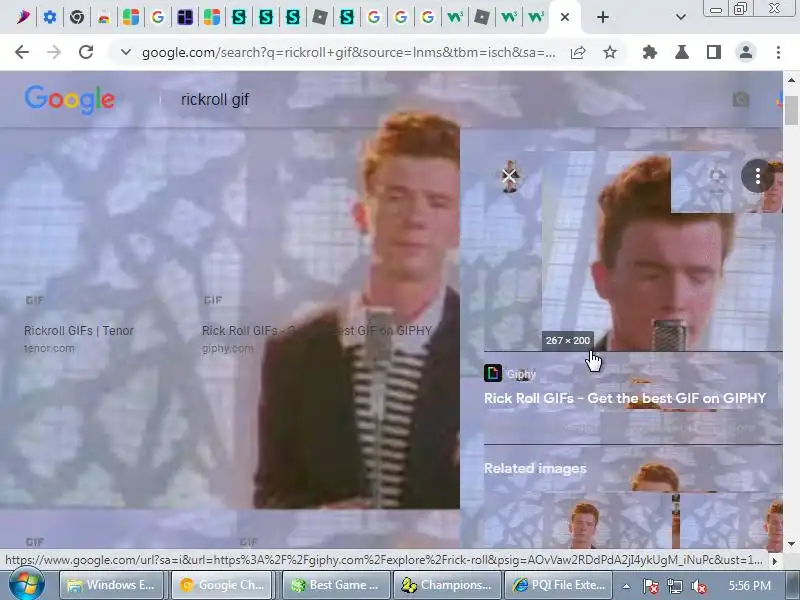Open the preview panel three-dot menu
The width and height of the screenshot is (800, 600).
tap(758, 176)
